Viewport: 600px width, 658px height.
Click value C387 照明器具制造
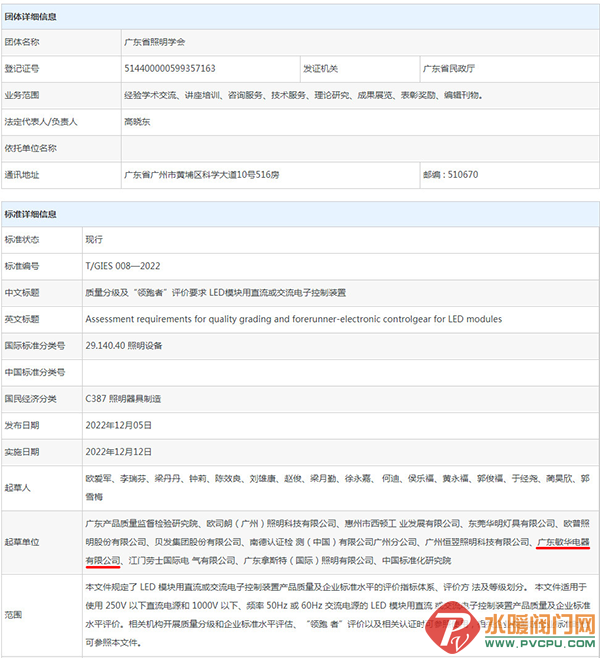123,399
